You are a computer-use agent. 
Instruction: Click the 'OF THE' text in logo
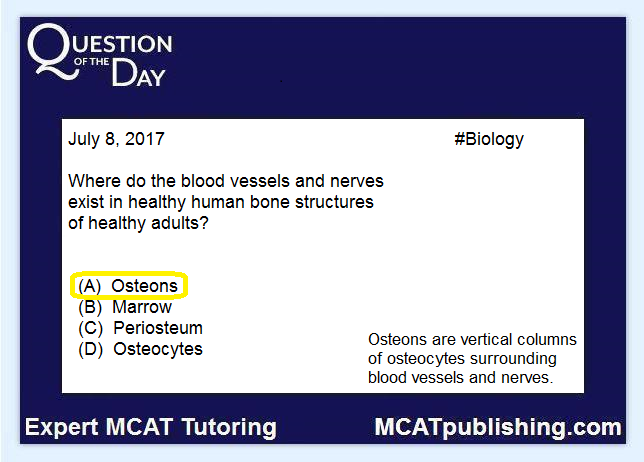[x=92, y=62]
